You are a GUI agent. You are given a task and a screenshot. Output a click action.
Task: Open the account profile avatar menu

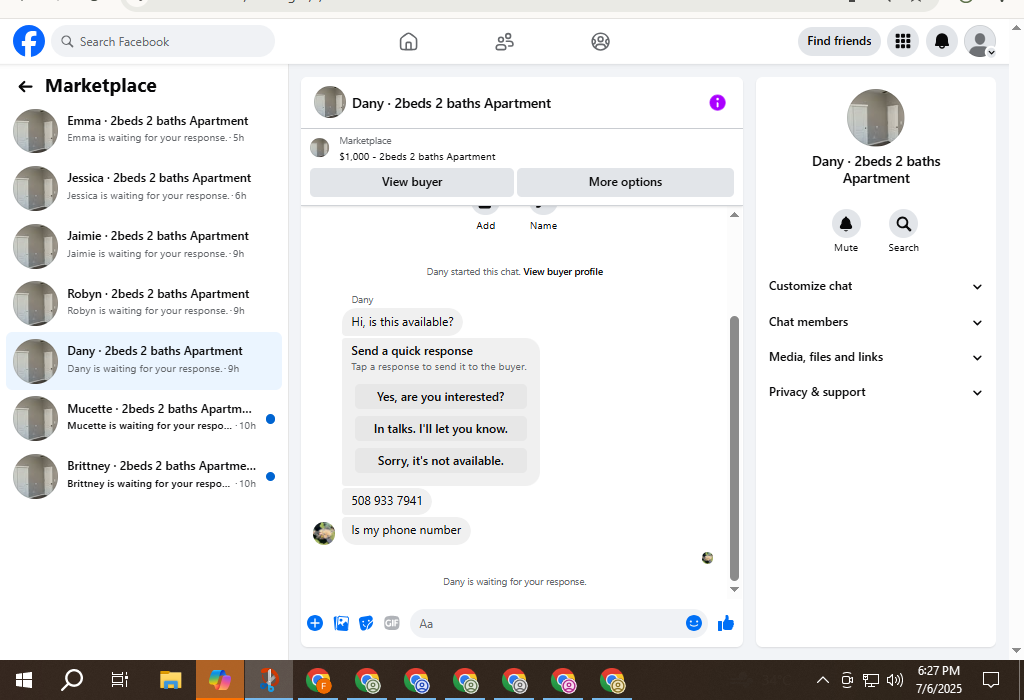[980, 41]
